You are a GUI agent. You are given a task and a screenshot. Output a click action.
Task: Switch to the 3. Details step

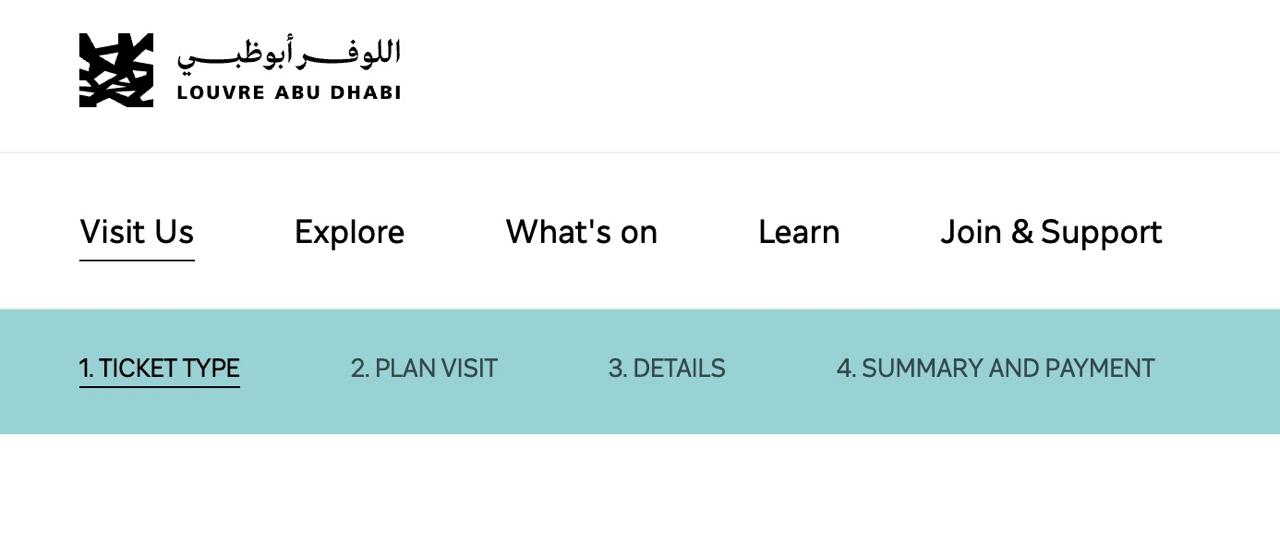click(x=667, y=369)
